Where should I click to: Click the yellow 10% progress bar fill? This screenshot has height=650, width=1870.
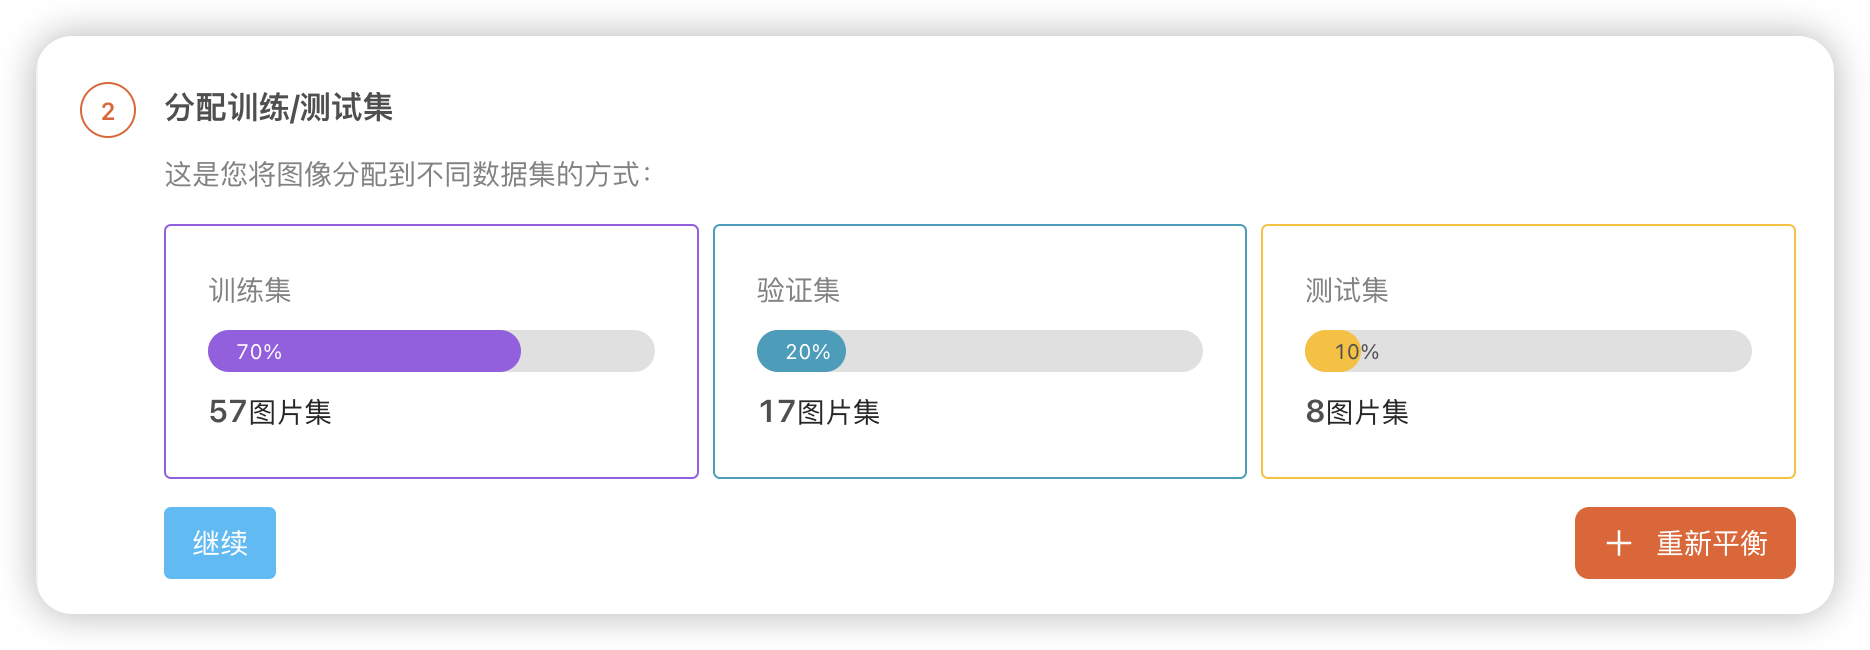(x=1332, y=351)
